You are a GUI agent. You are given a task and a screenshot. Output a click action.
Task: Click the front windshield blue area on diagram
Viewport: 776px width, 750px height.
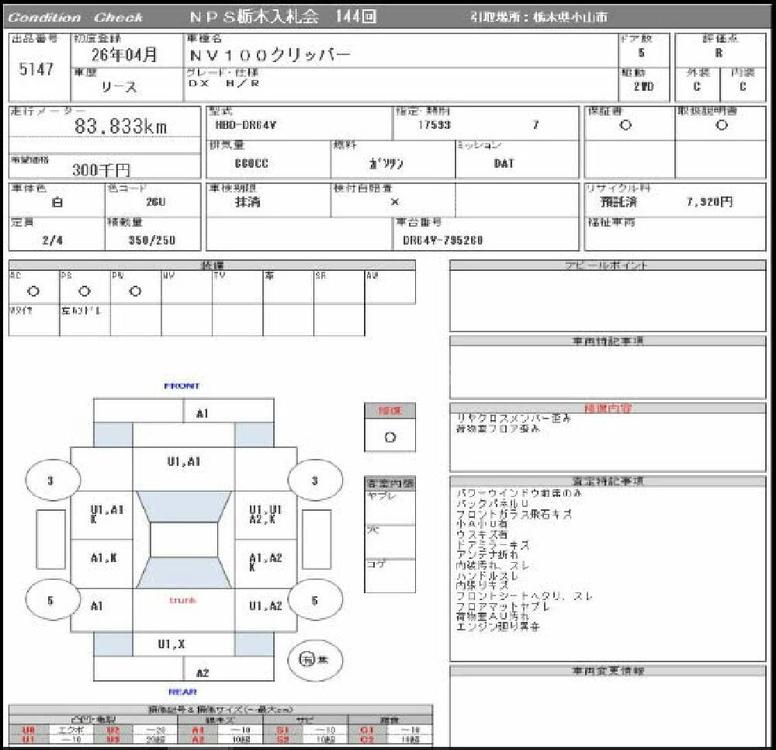pyautogui.click(x=183, y=505)
